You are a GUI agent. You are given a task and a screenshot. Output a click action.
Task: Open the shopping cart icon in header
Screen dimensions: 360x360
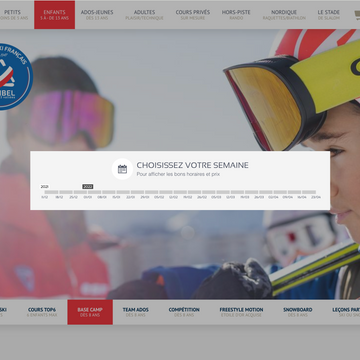coord(357,15)
